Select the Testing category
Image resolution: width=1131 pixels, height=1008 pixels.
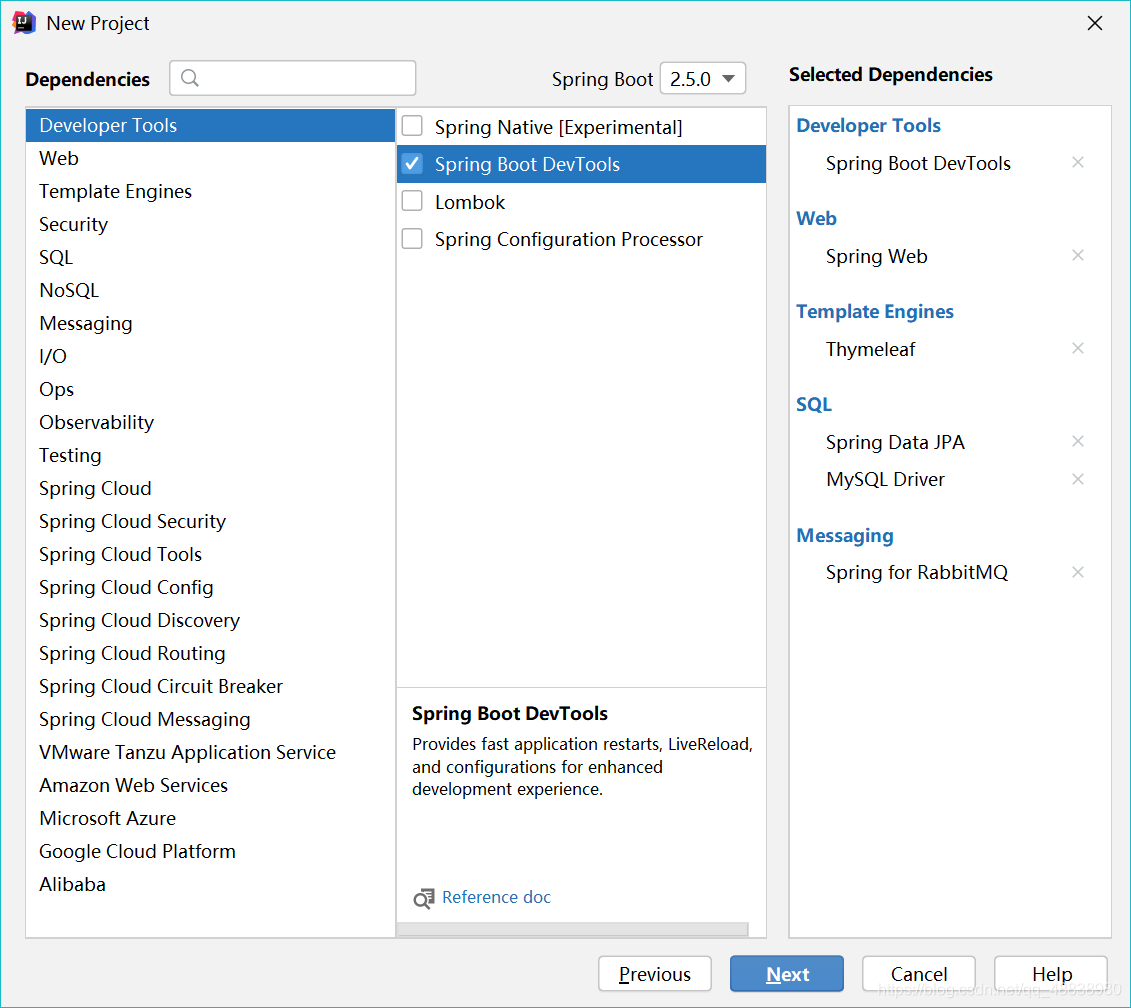coord(211,455)
